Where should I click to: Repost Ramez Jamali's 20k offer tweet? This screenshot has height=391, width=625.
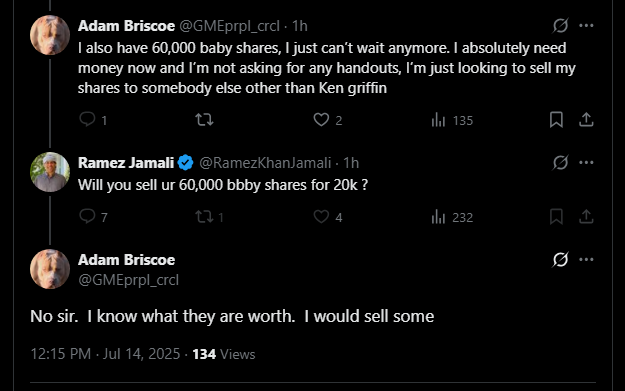coord(209,217)
